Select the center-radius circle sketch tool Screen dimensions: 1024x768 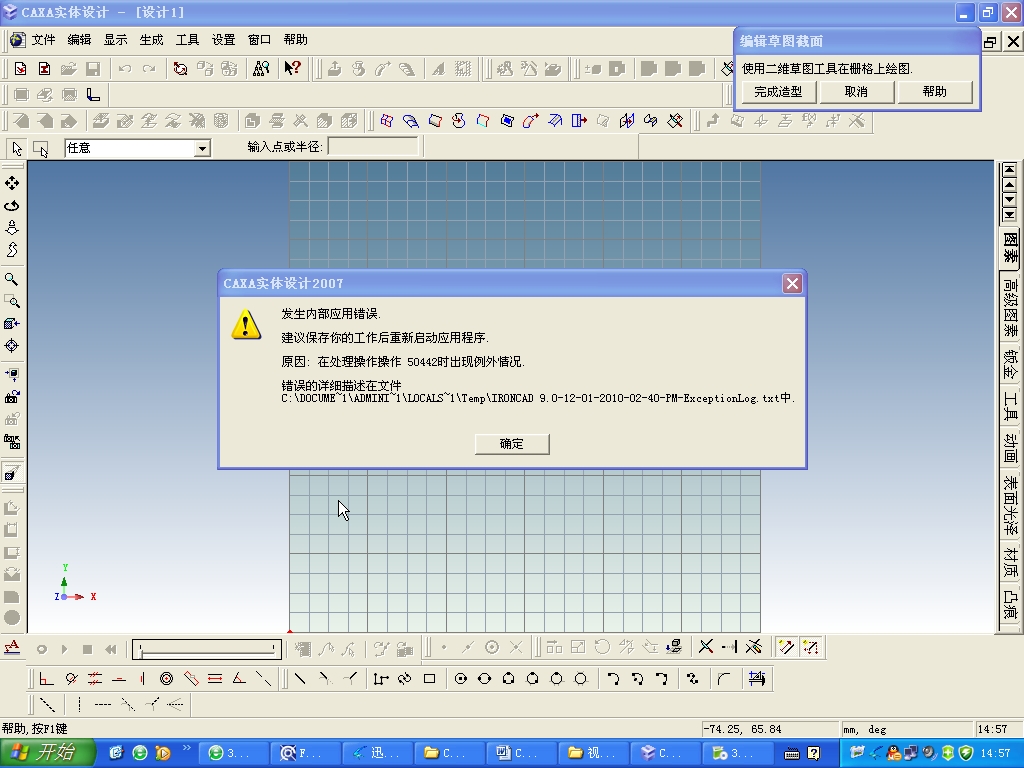(460, 679)
